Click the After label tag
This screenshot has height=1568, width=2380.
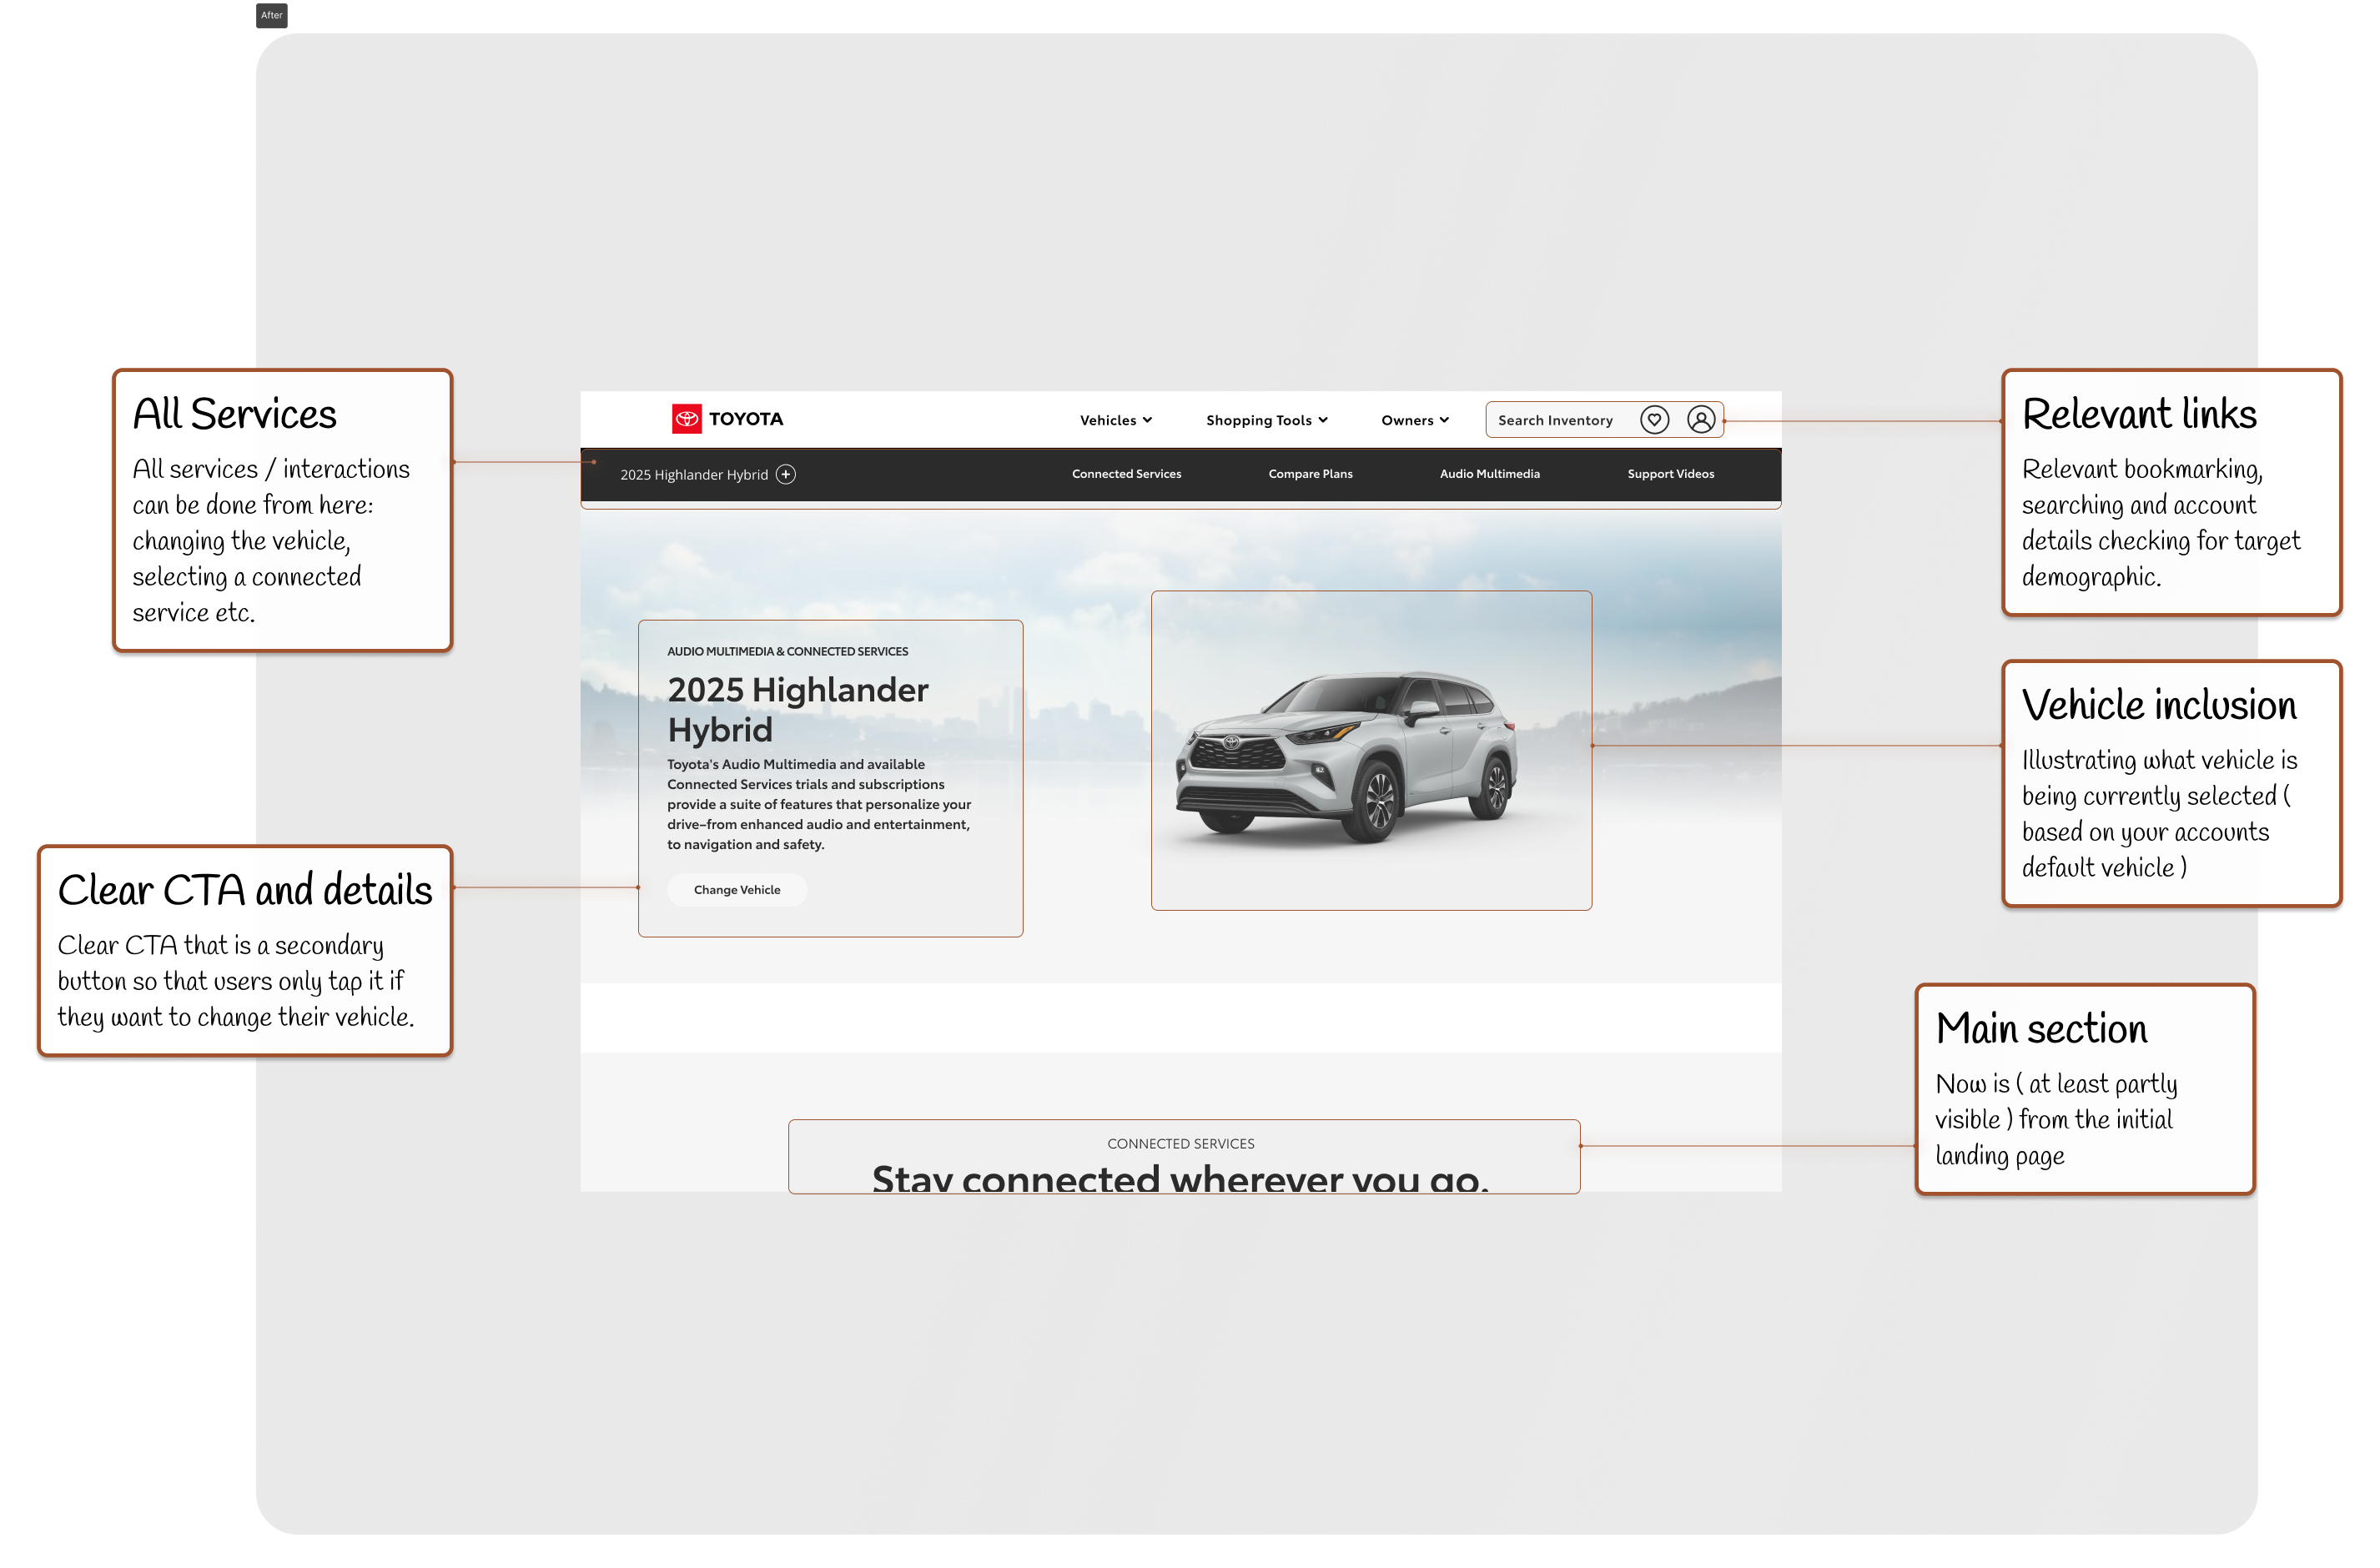pos(272,15)
